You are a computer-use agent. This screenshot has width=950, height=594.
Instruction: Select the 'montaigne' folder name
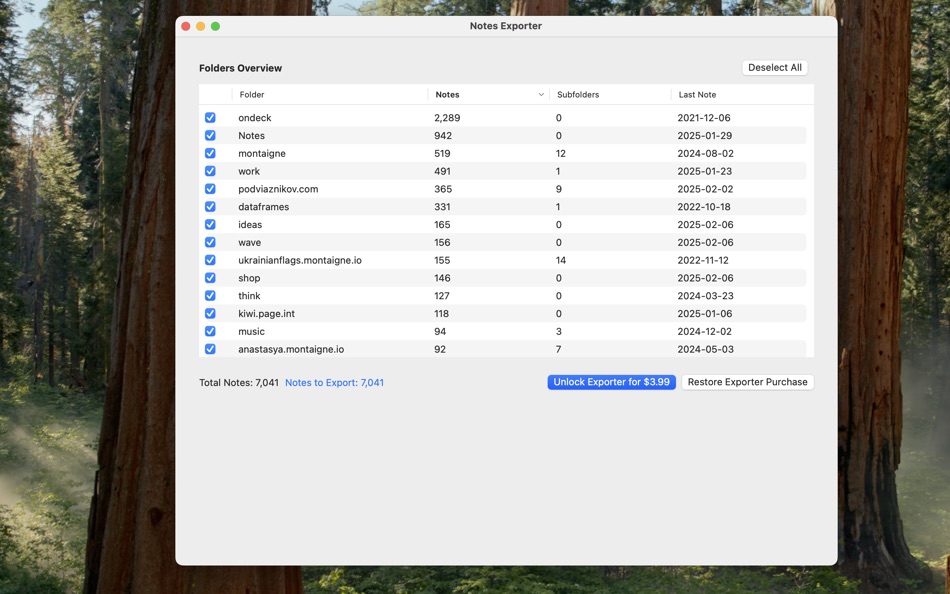pyautogui.click(x=262, y=153)
